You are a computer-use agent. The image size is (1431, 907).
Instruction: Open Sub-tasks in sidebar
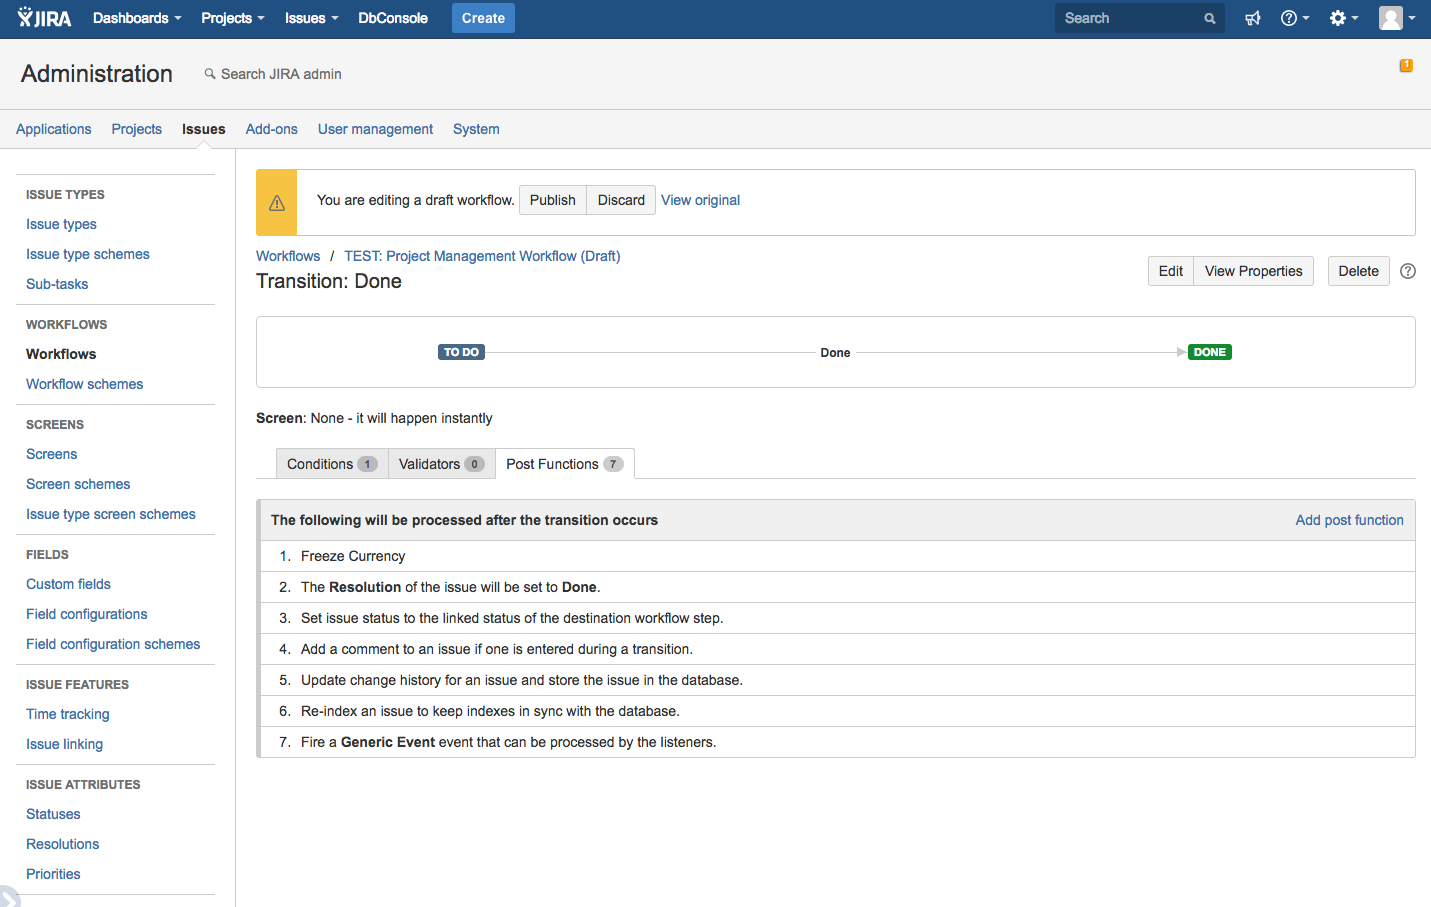coord(57,284)
